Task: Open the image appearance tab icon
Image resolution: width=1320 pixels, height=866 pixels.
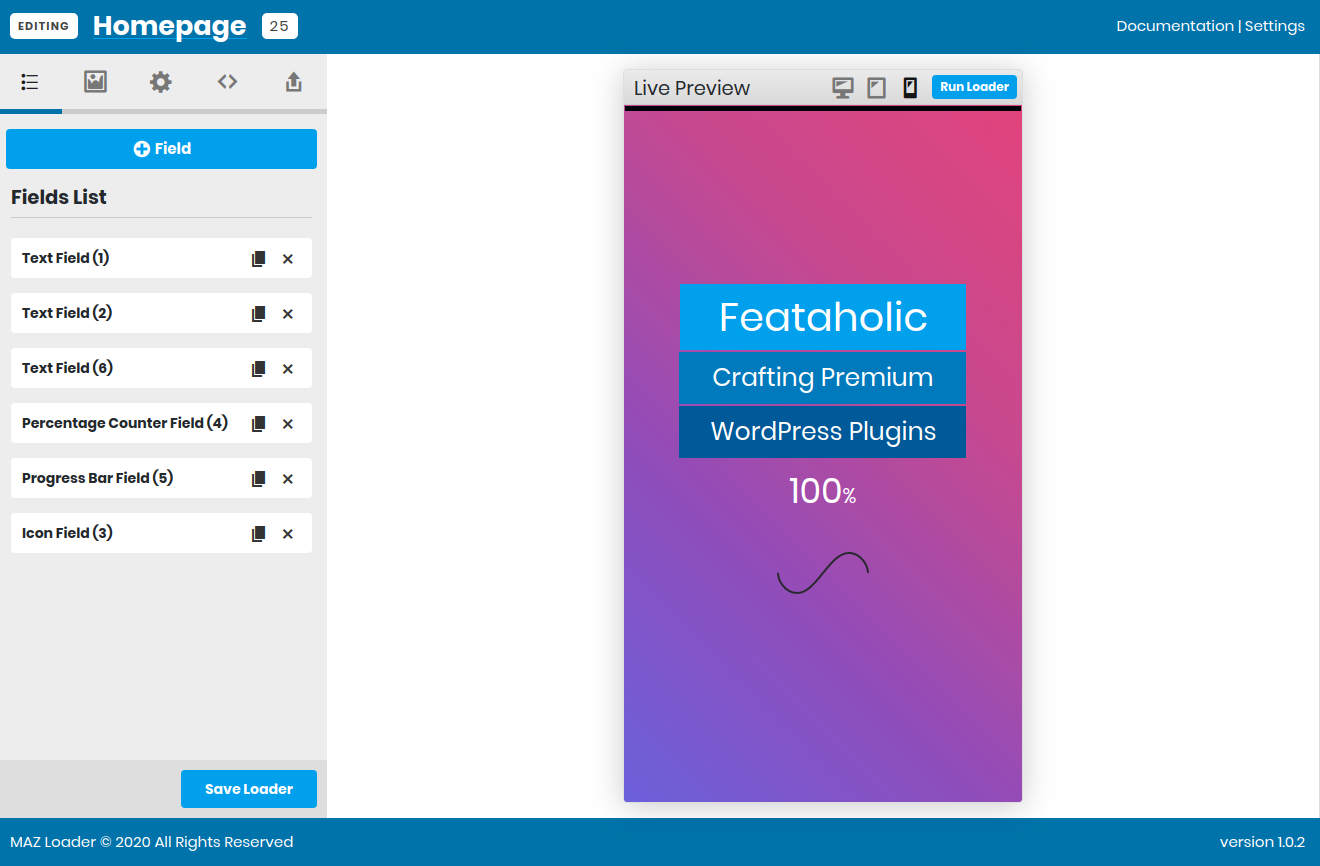Action: pyautogui.click(x=95, y=82)
